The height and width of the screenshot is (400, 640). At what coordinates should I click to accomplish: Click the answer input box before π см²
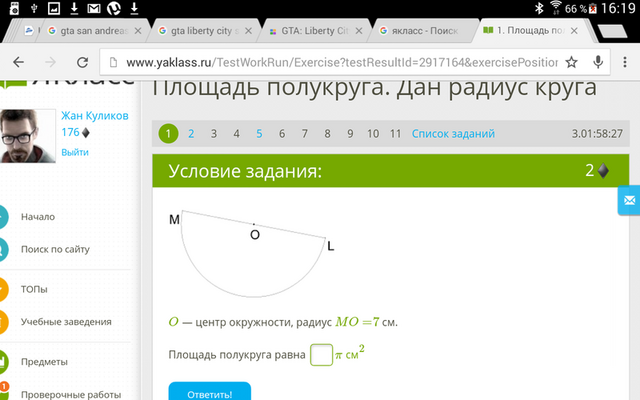[322, 355]
